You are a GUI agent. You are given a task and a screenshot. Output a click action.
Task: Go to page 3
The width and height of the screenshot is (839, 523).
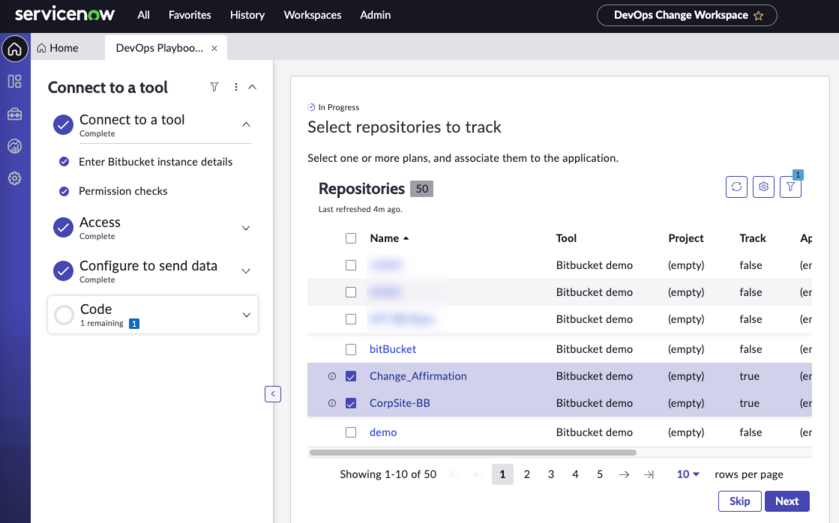[x=551, y=474]
